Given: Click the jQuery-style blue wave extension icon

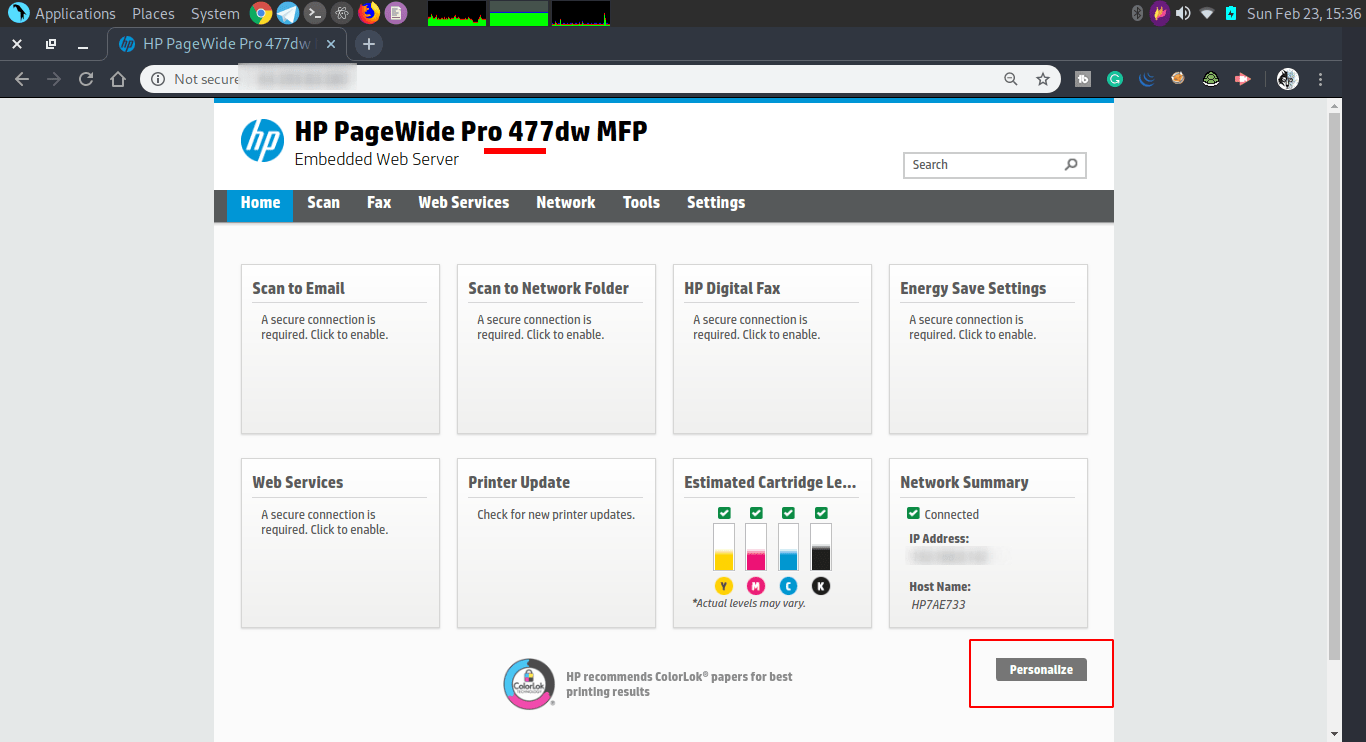Looking at the screenshot, I should (x=1147, y=79).
